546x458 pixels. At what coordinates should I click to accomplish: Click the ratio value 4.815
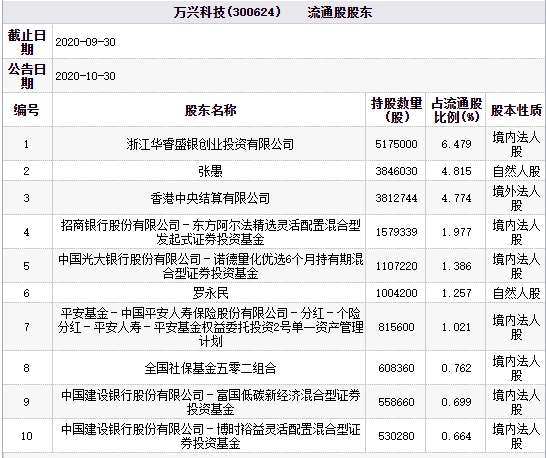pyautogui.click(x=456, y=171)
